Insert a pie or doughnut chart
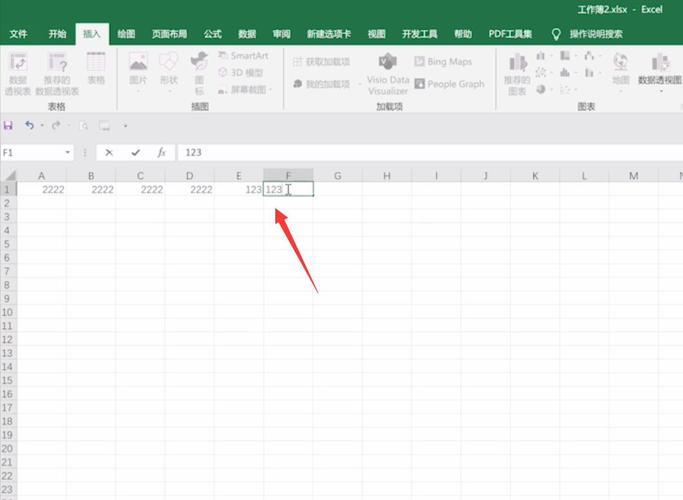 541,89
